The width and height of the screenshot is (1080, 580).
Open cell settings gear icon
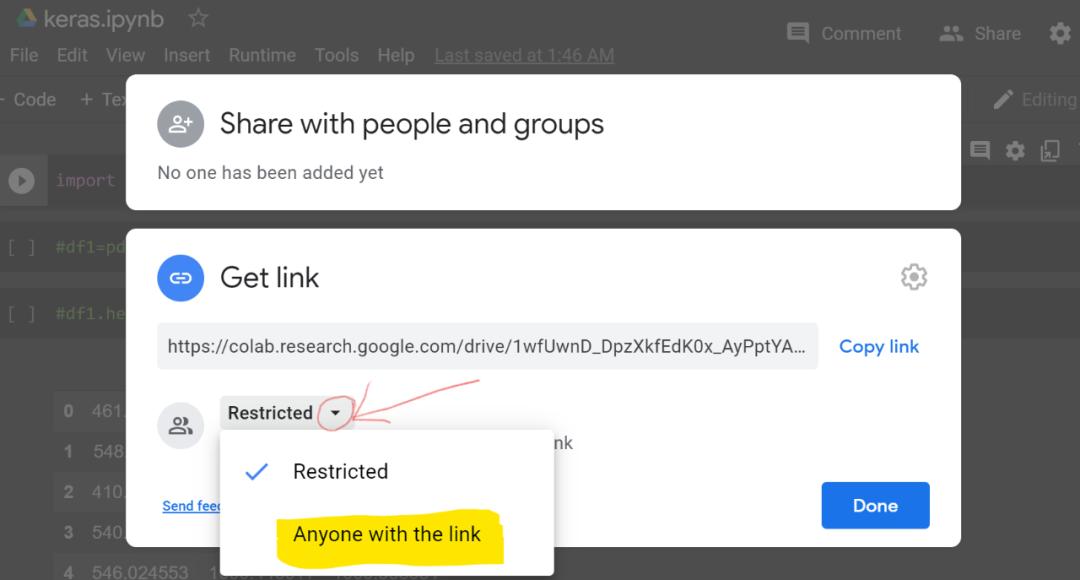coord(1015,150)
